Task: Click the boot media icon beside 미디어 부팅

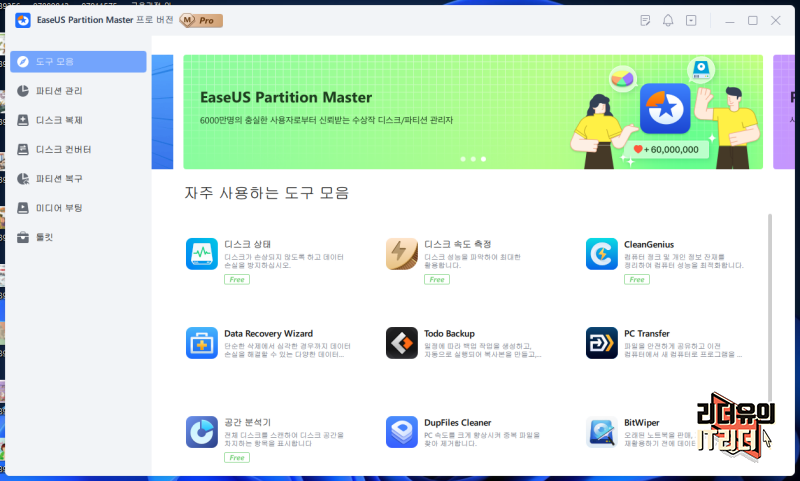Action: pos(23,208)
